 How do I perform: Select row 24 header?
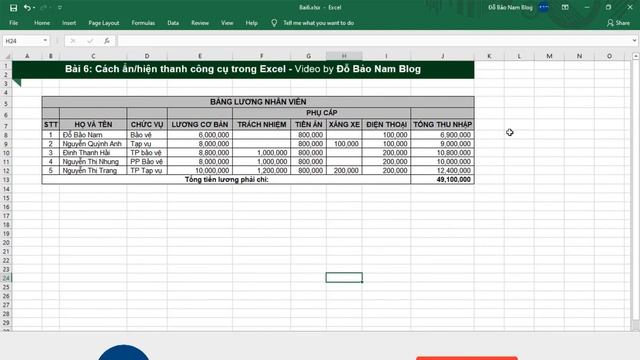click(6, 278)
